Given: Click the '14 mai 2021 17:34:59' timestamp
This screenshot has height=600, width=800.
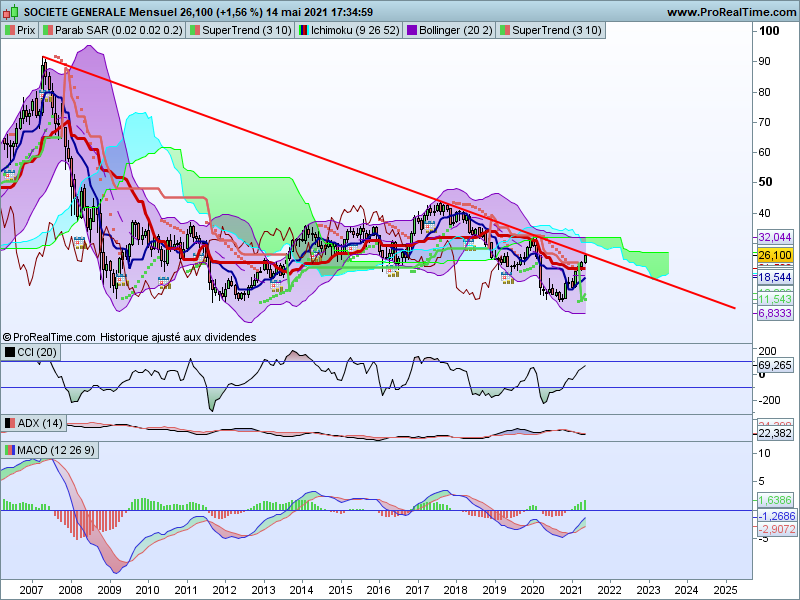Looking at the screenshot, I should pyautogui.click(x=319, y=12).
